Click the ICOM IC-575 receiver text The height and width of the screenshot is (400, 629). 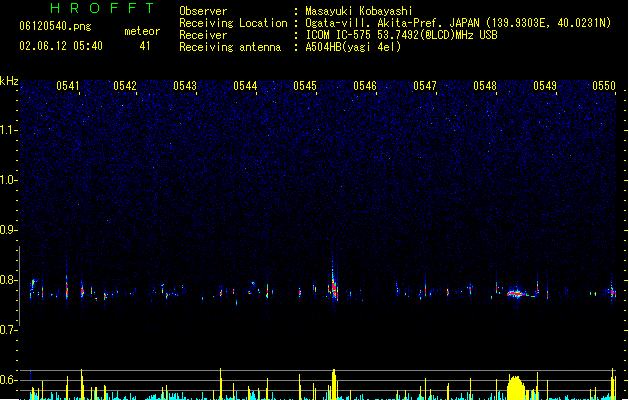coord(402,35)
